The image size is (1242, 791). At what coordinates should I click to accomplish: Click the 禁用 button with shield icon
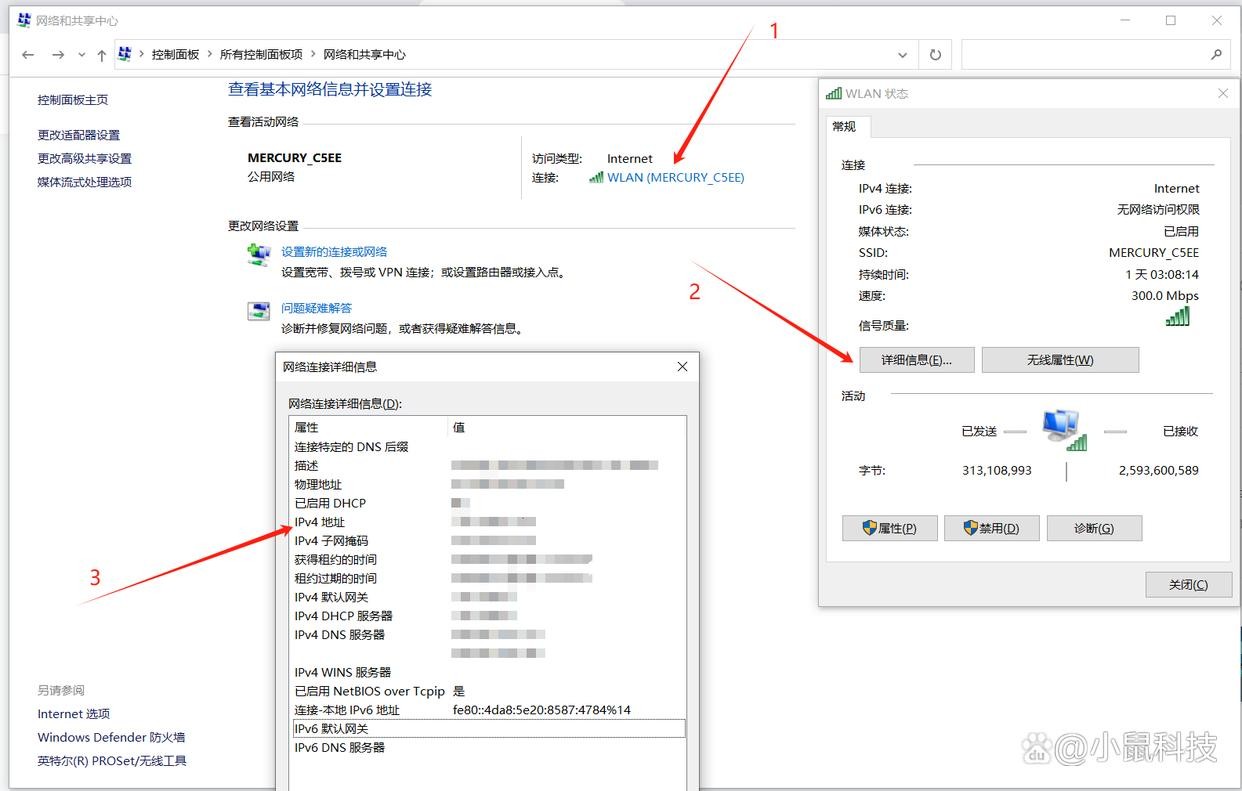click(992, 528)
